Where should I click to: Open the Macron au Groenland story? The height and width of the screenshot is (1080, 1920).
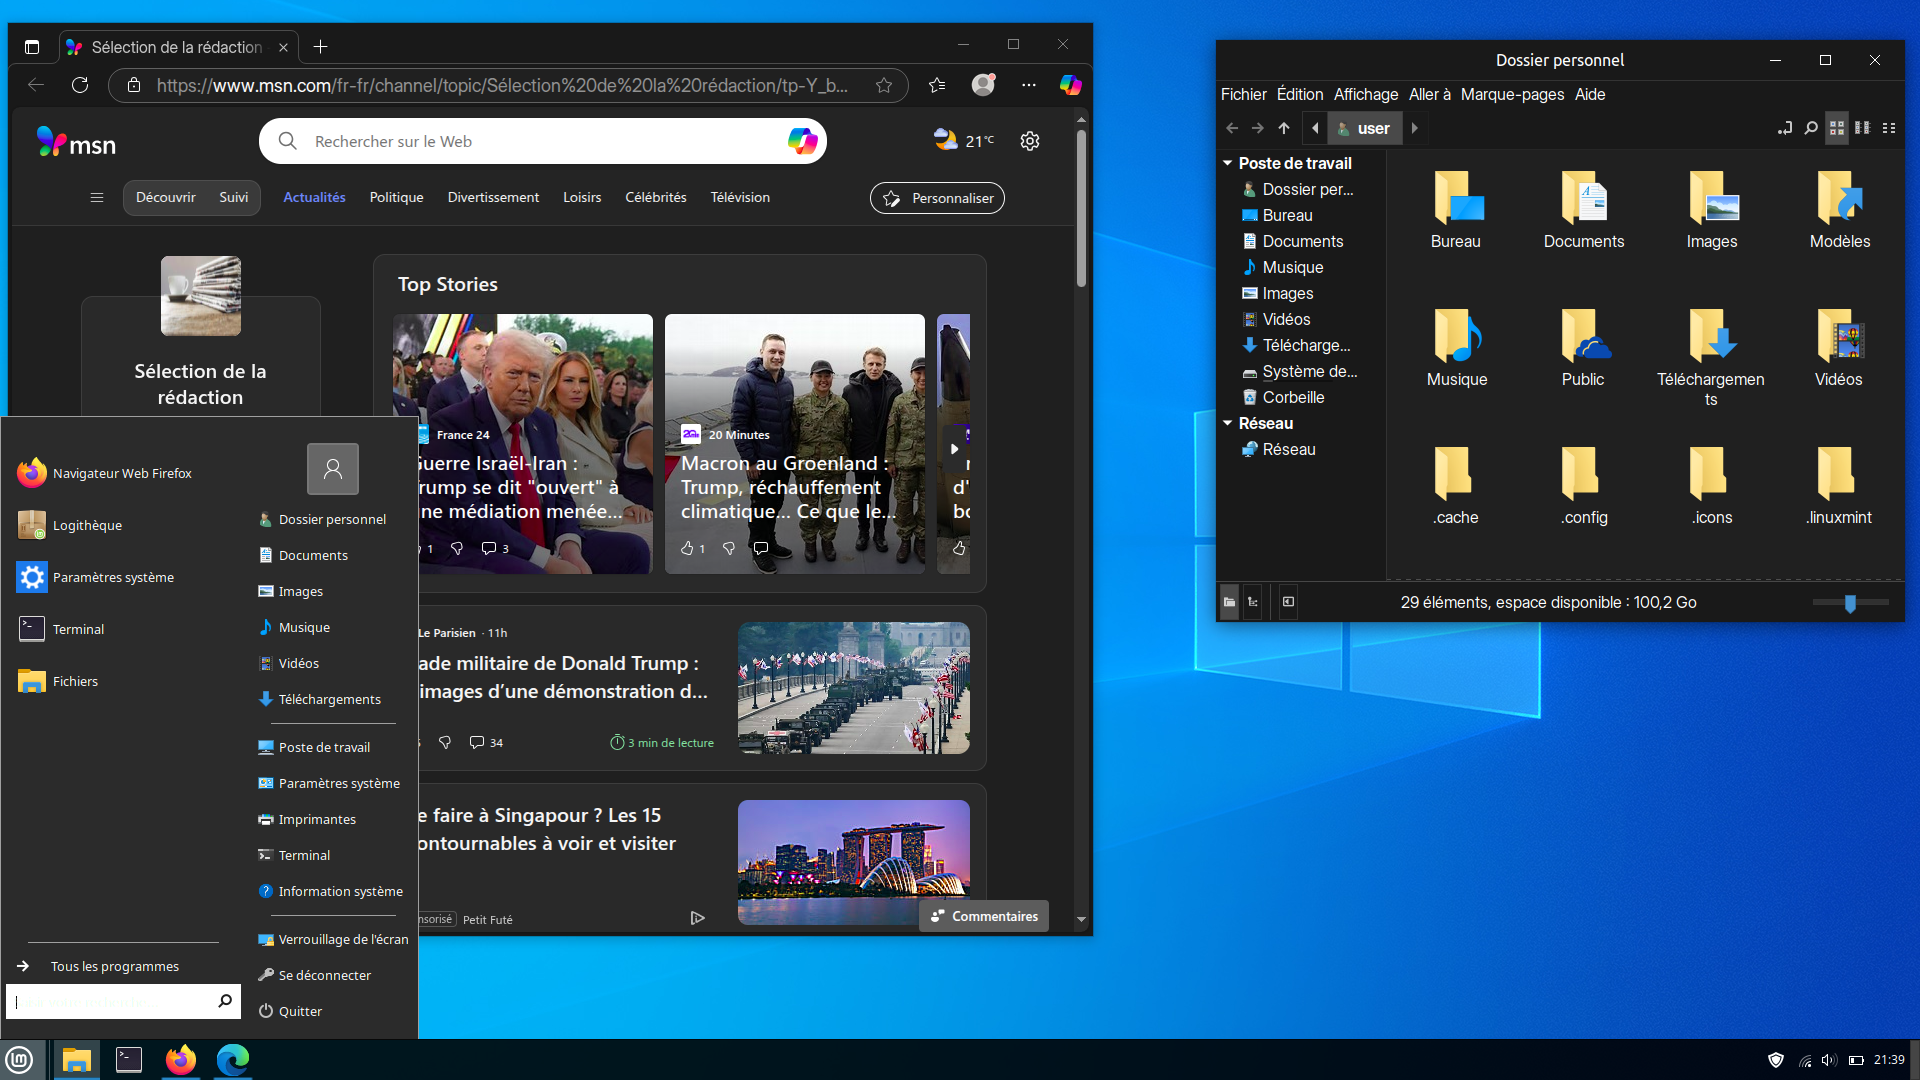click(795, 444)
